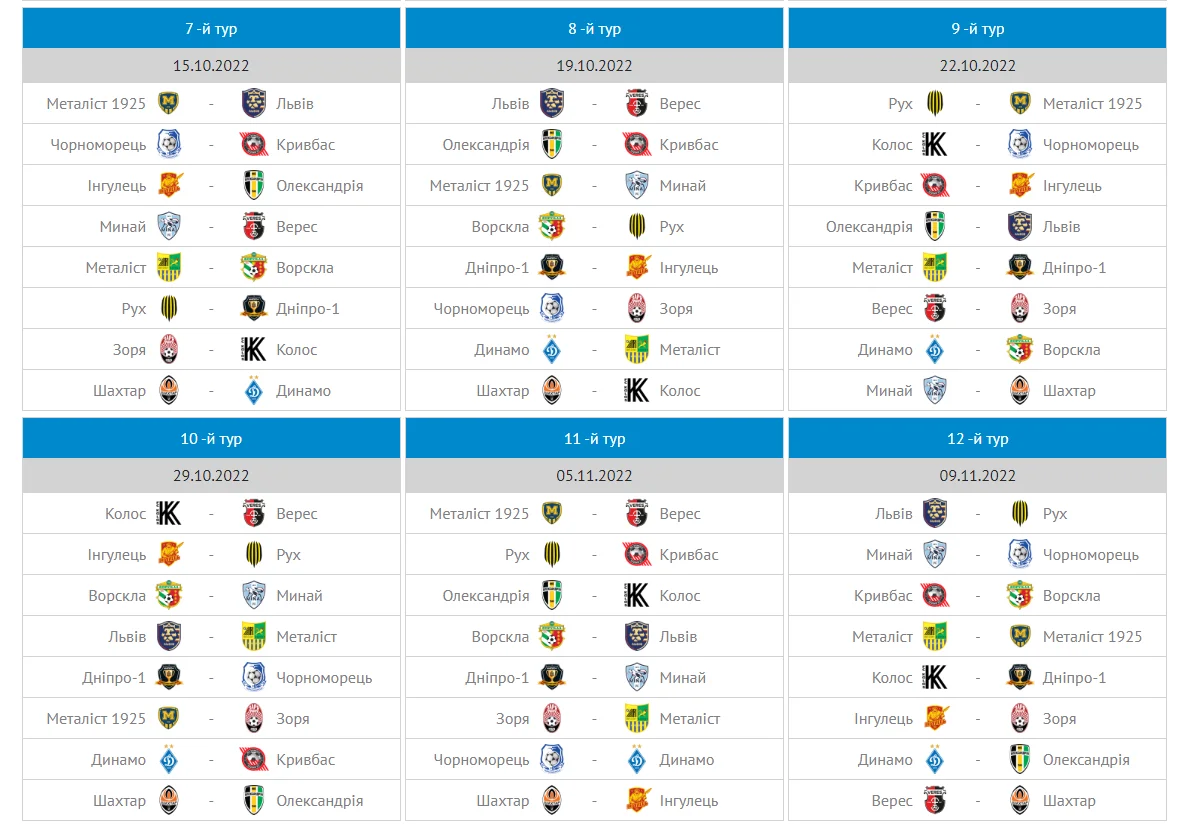Click Львів crest in the 12-й тур table
Viewport: 1187px width, 825px height.
click(935, 514)
